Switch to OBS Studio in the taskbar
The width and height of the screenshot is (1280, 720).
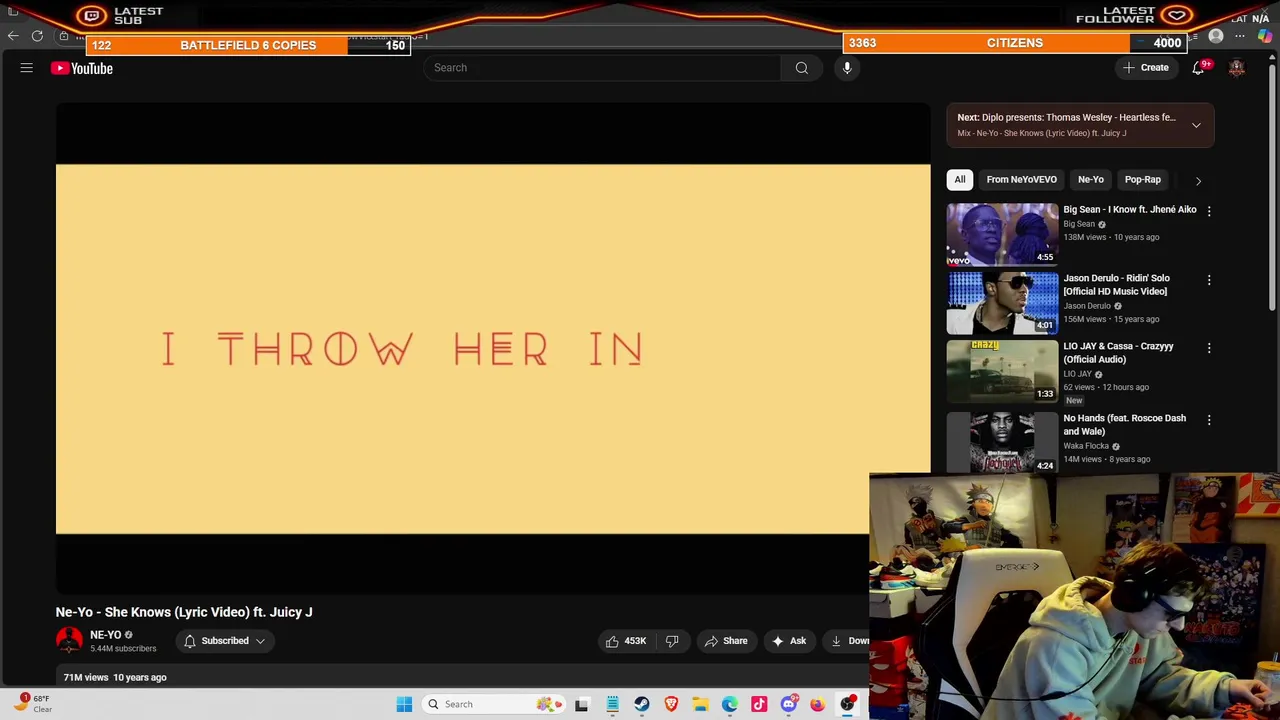coord(848,704)
